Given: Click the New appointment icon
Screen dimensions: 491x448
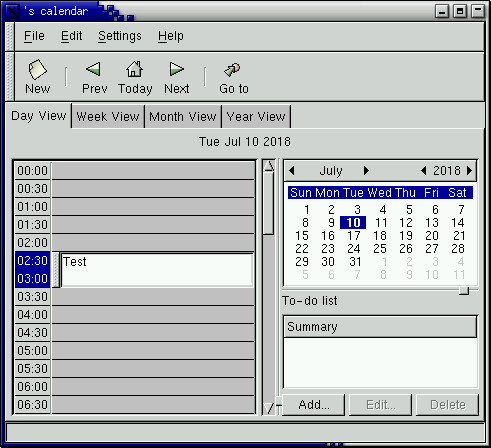Looking at the screenshot, I should pyautogui.click(x=37, y=70).
